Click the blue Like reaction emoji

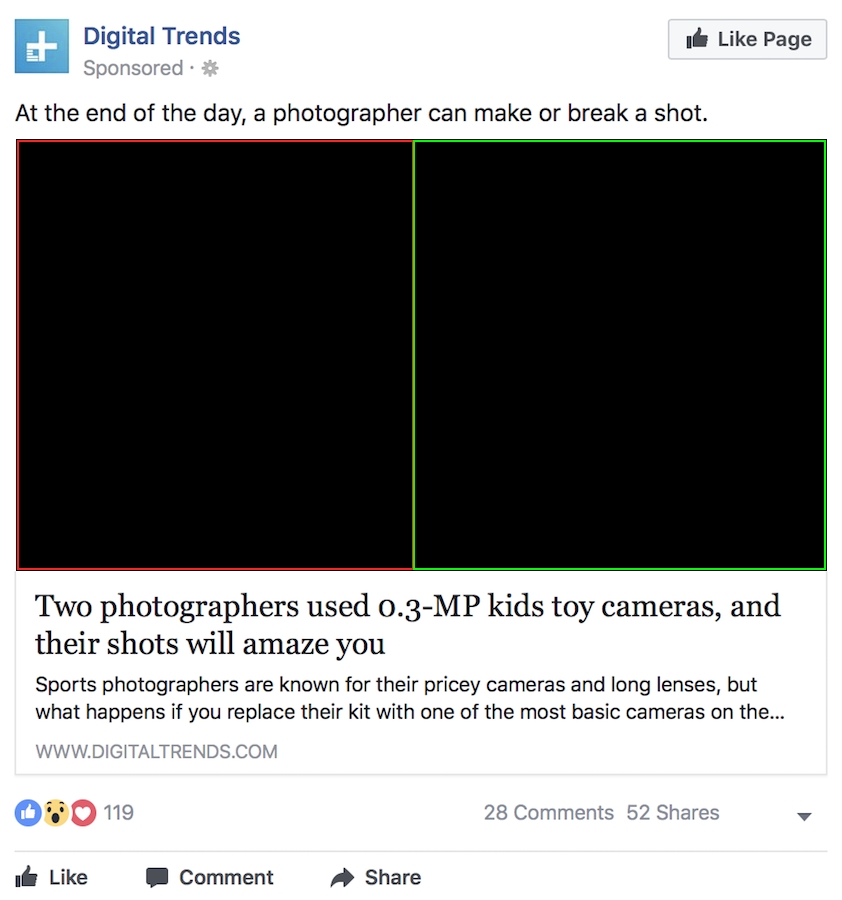point(28,813)
